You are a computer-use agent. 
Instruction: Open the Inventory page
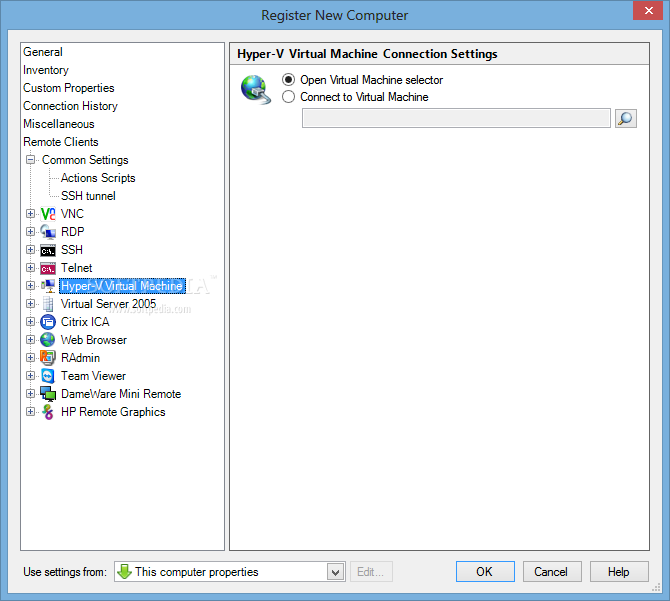pos(46,70)
